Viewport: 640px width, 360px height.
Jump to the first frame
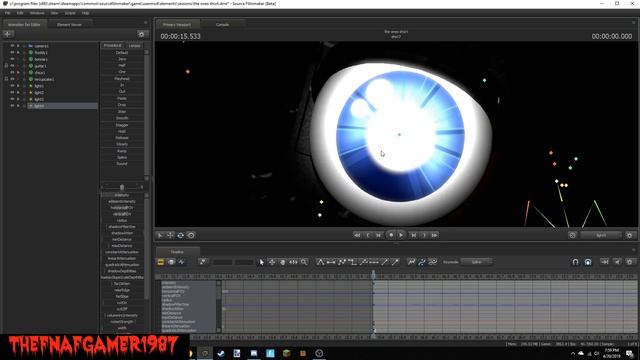coord(357,235)
